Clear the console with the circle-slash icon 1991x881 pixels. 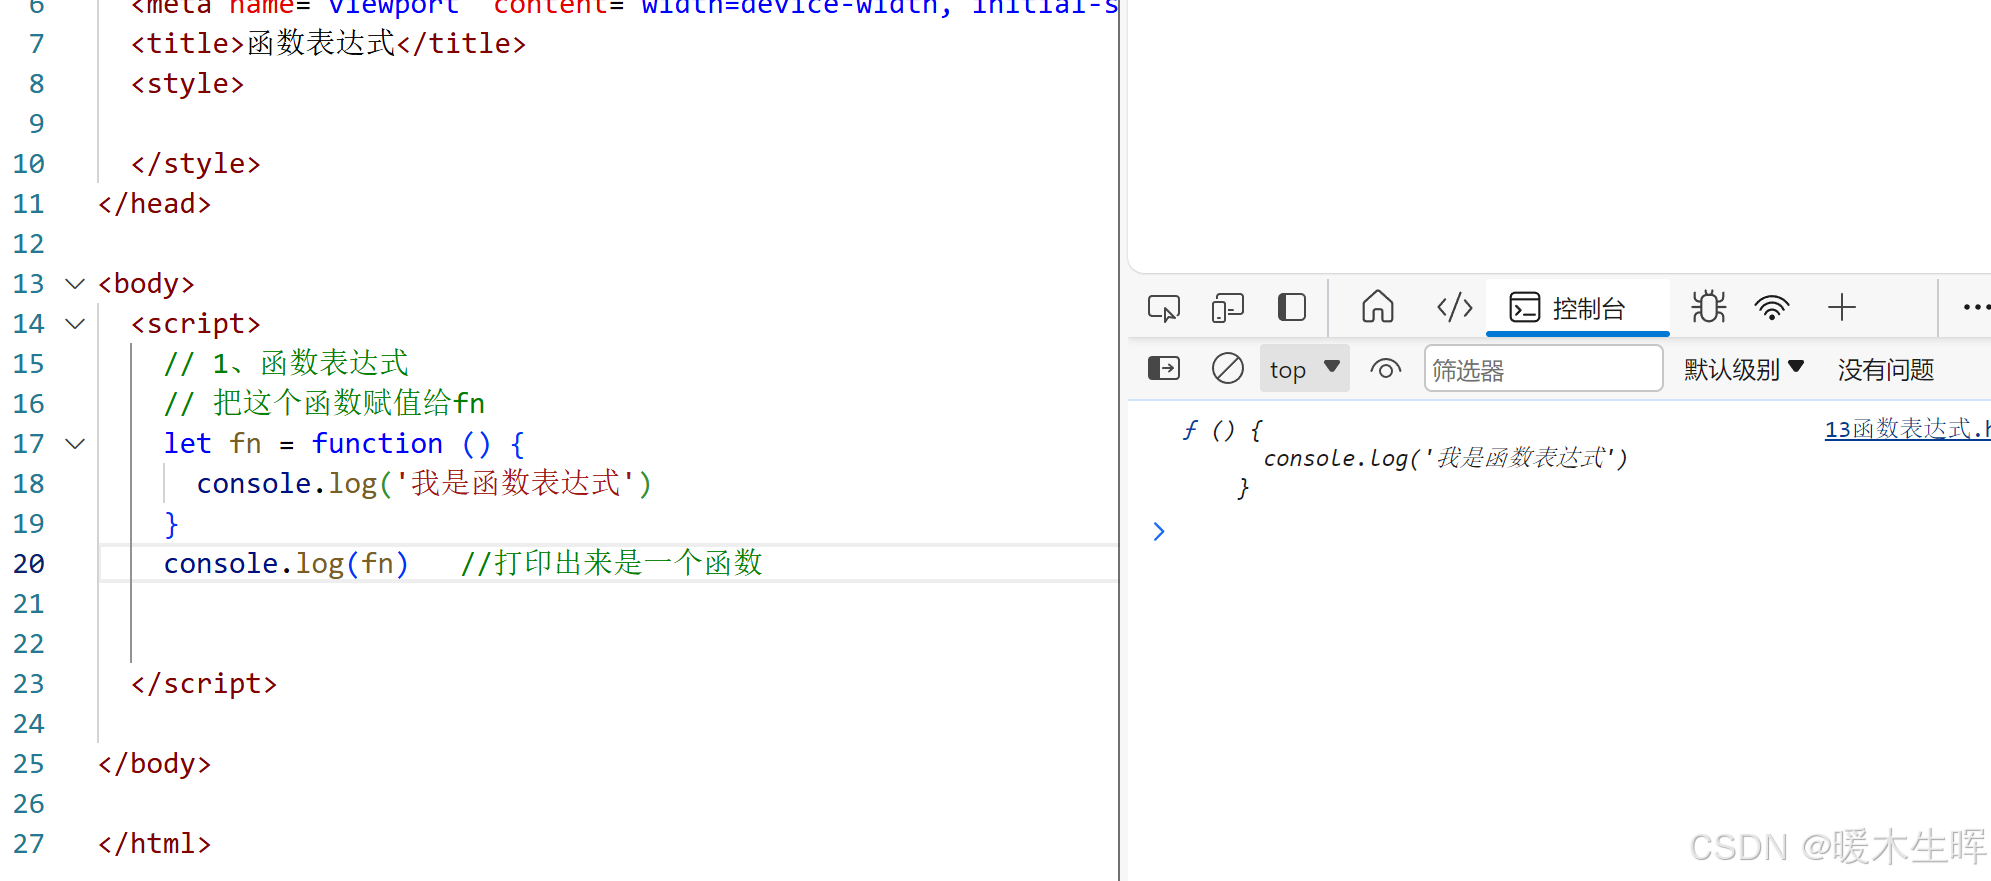[x=1227, y=369]
